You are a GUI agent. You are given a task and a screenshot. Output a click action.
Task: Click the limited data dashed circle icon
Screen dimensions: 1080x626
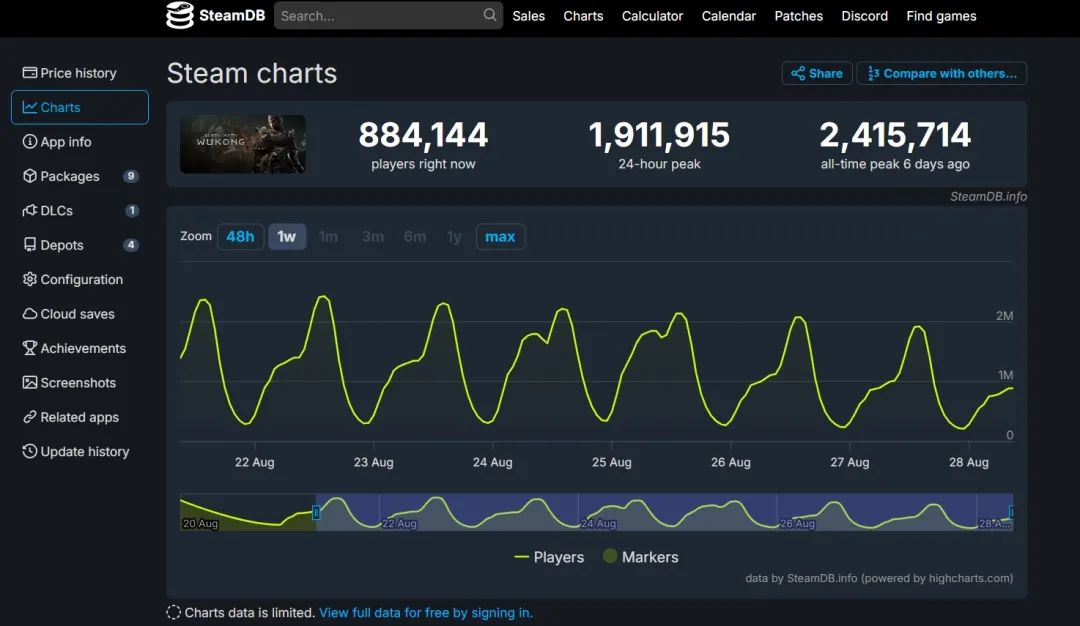174,612
